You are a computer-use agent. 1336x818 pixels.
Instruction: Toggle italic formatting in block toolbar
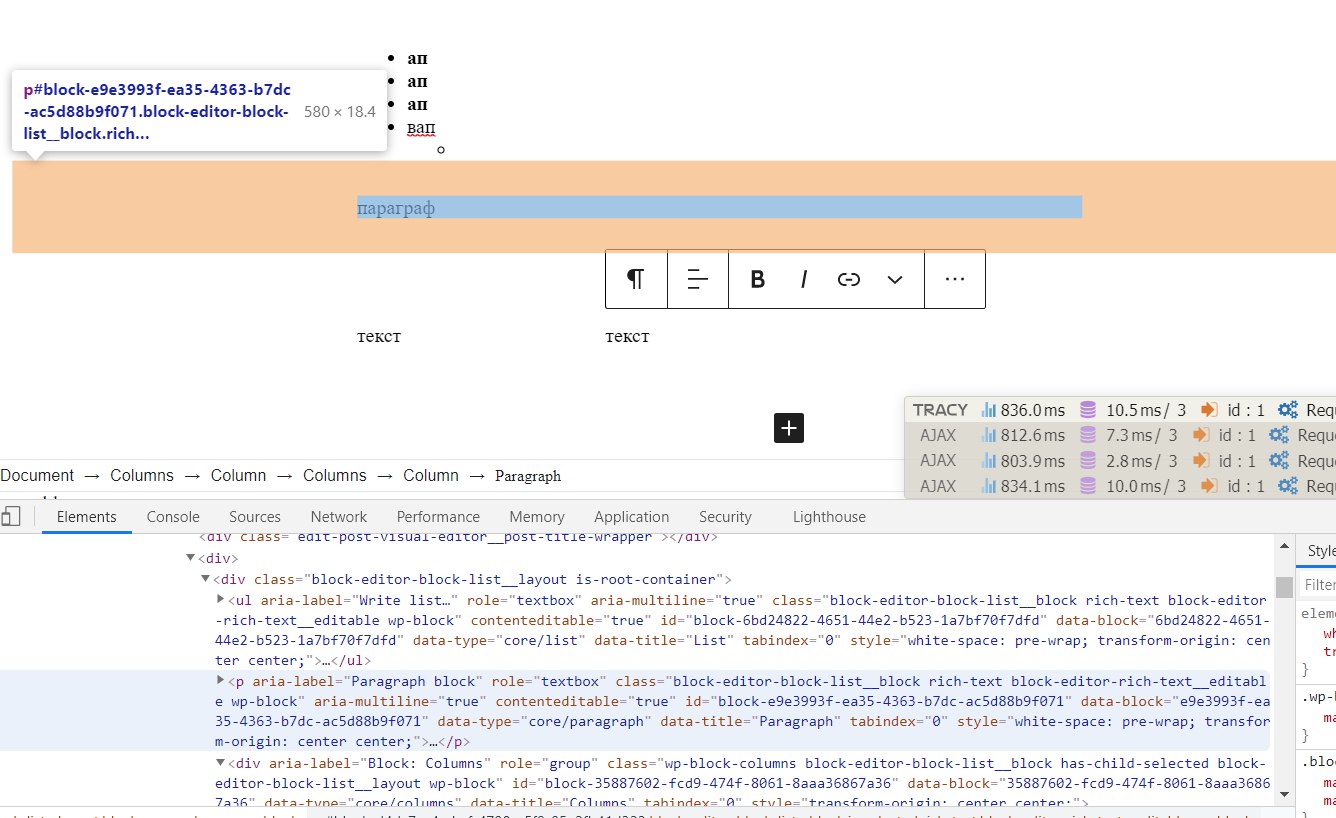coord(803,280)
